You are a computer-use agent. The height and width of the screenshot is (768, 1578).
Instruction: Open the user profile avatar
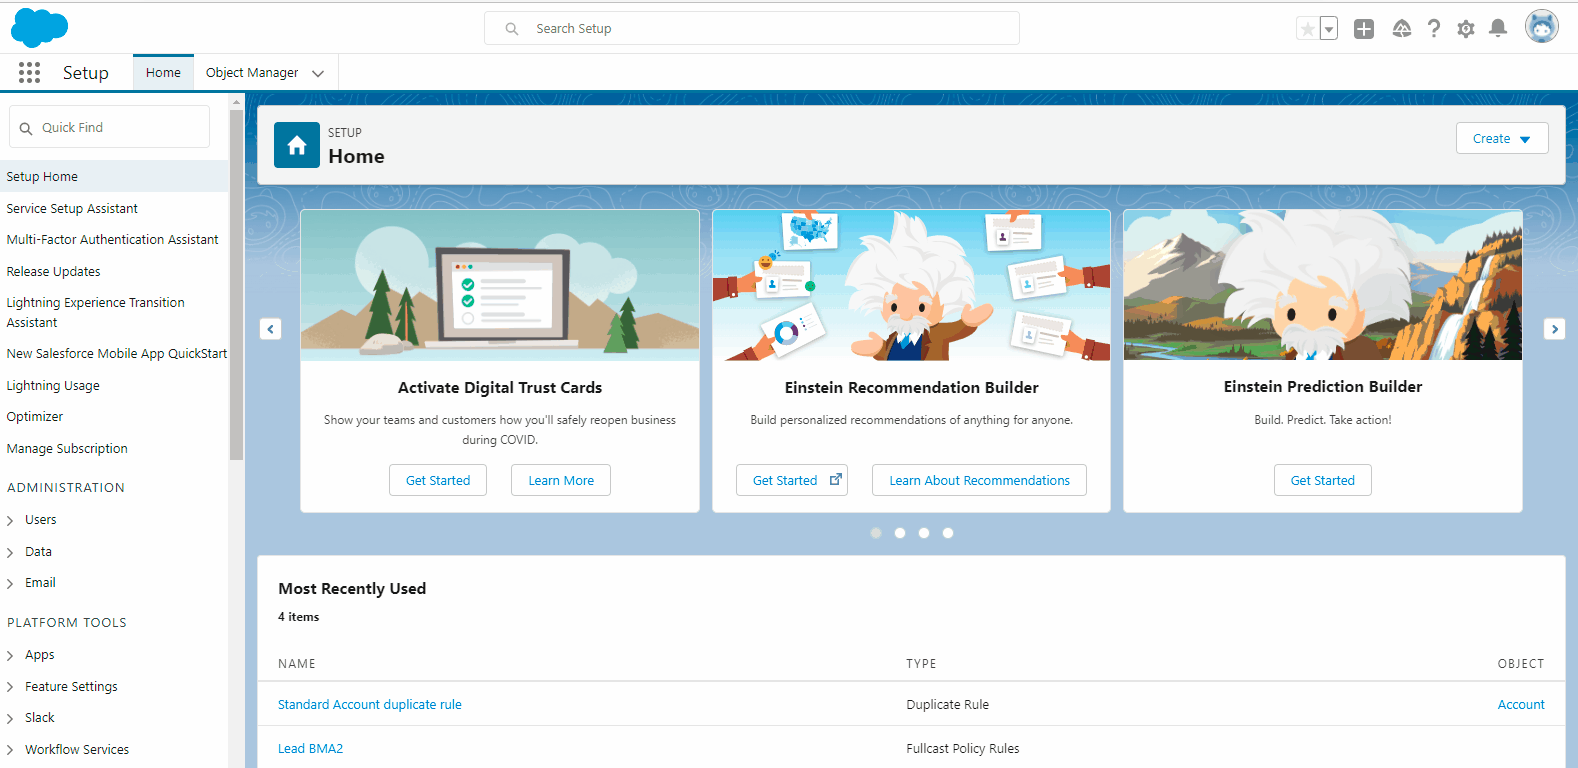click(x=1542, y=27)
